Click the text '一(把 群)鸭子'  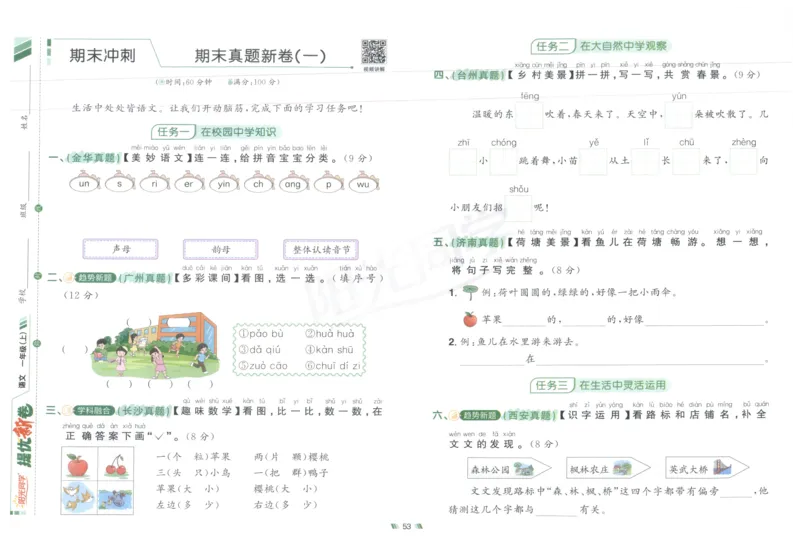coord(291,473)
